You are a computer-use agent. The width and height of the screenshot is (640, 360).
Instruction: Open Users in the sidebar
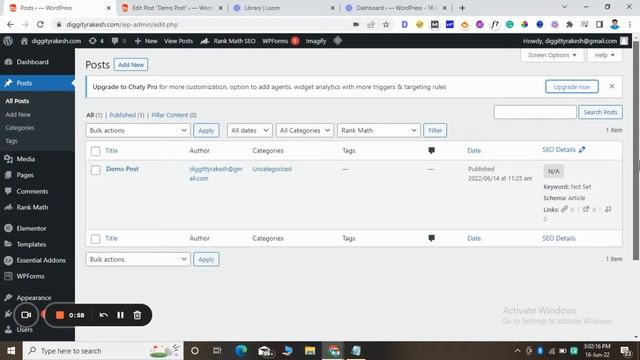coord(24,329)
